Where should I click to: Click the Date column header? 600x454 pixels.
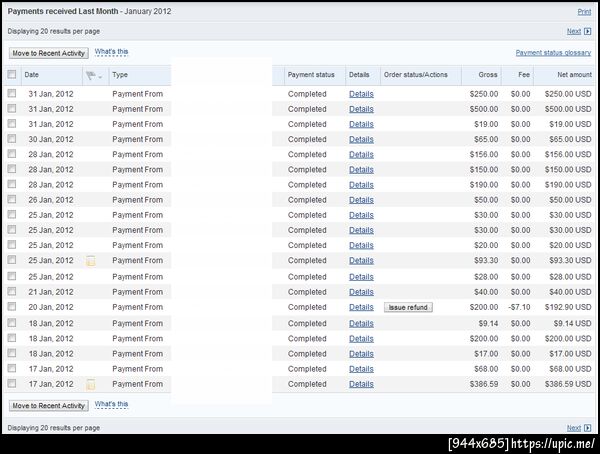coord(32,75)
